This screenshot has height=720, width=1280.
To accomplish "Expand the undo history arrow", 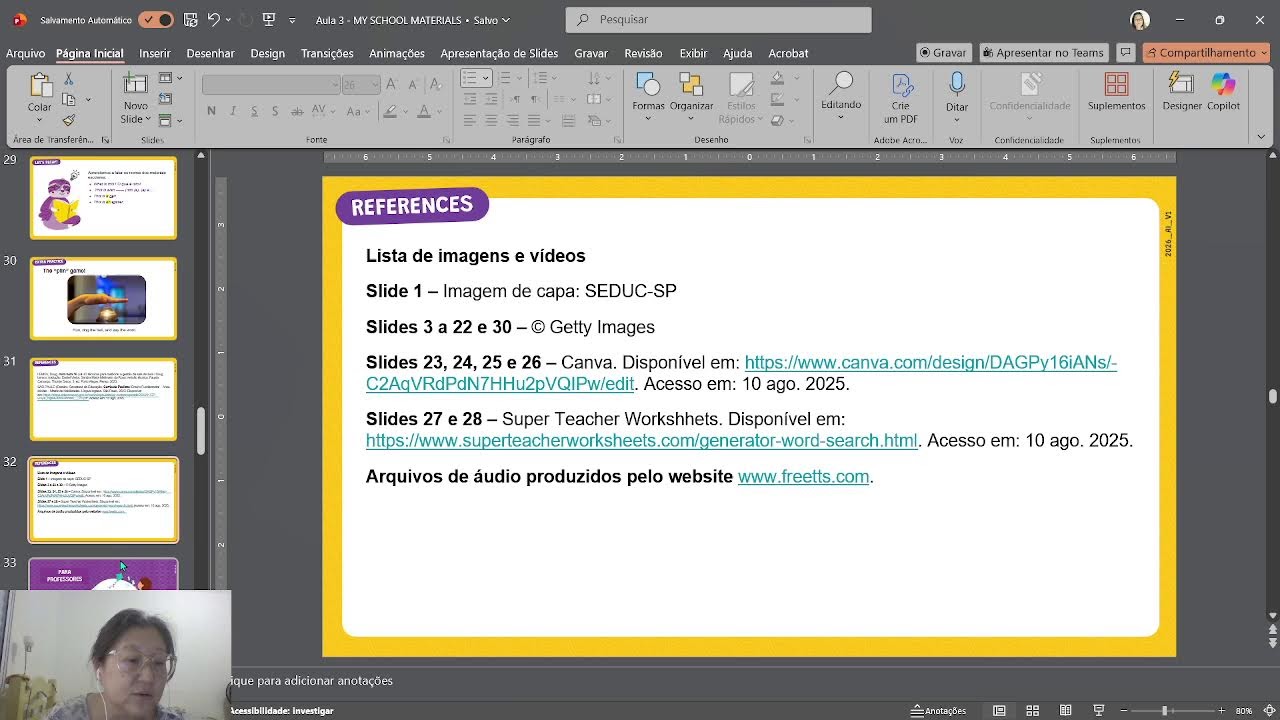I will pos(228,19).
